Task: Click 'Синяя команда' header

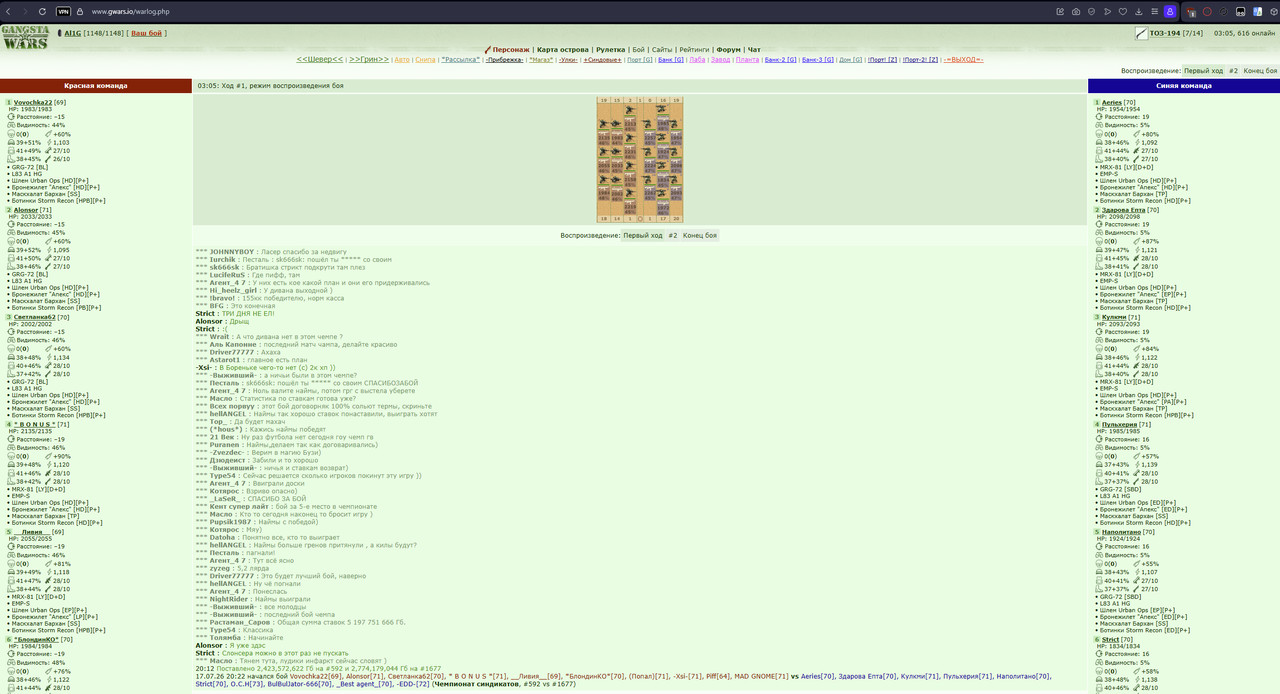Action: pyautogui.click(x=1183, y=86)
